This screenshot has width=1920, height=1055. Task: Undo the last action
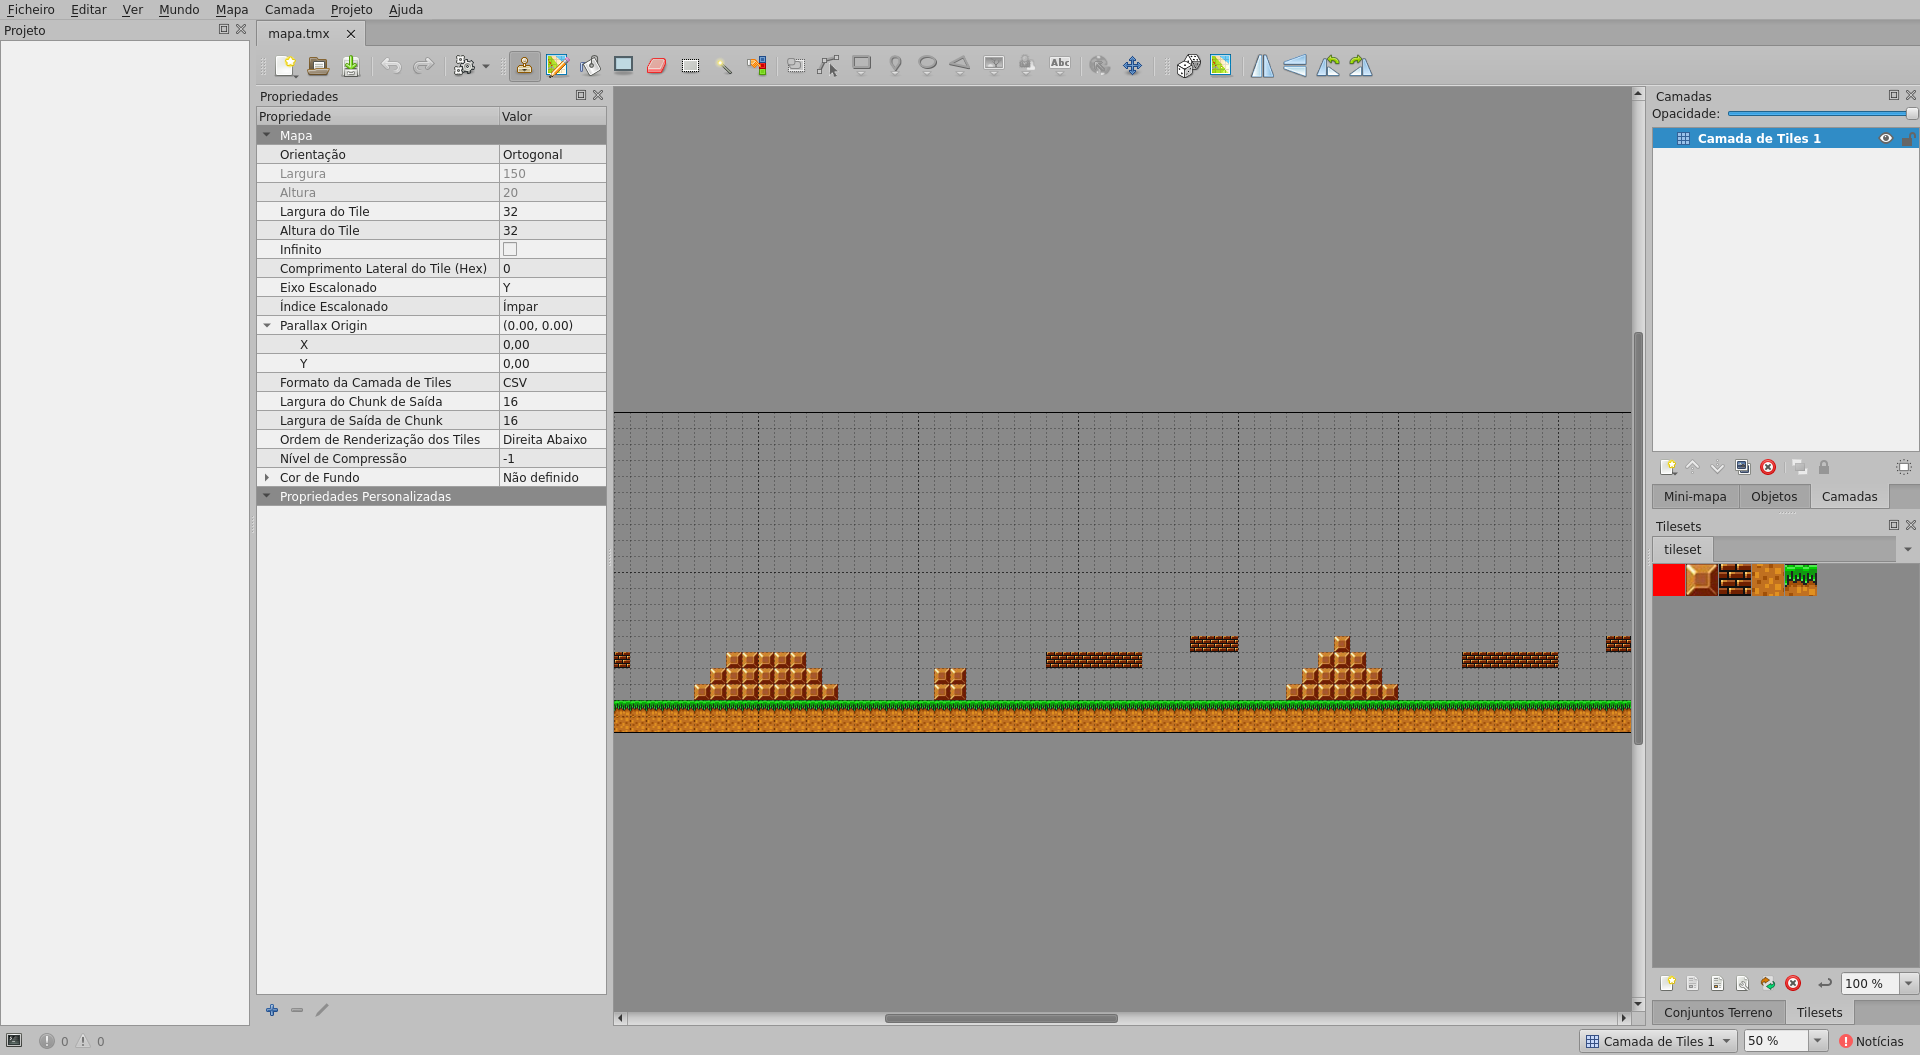[x=391, y=66]
